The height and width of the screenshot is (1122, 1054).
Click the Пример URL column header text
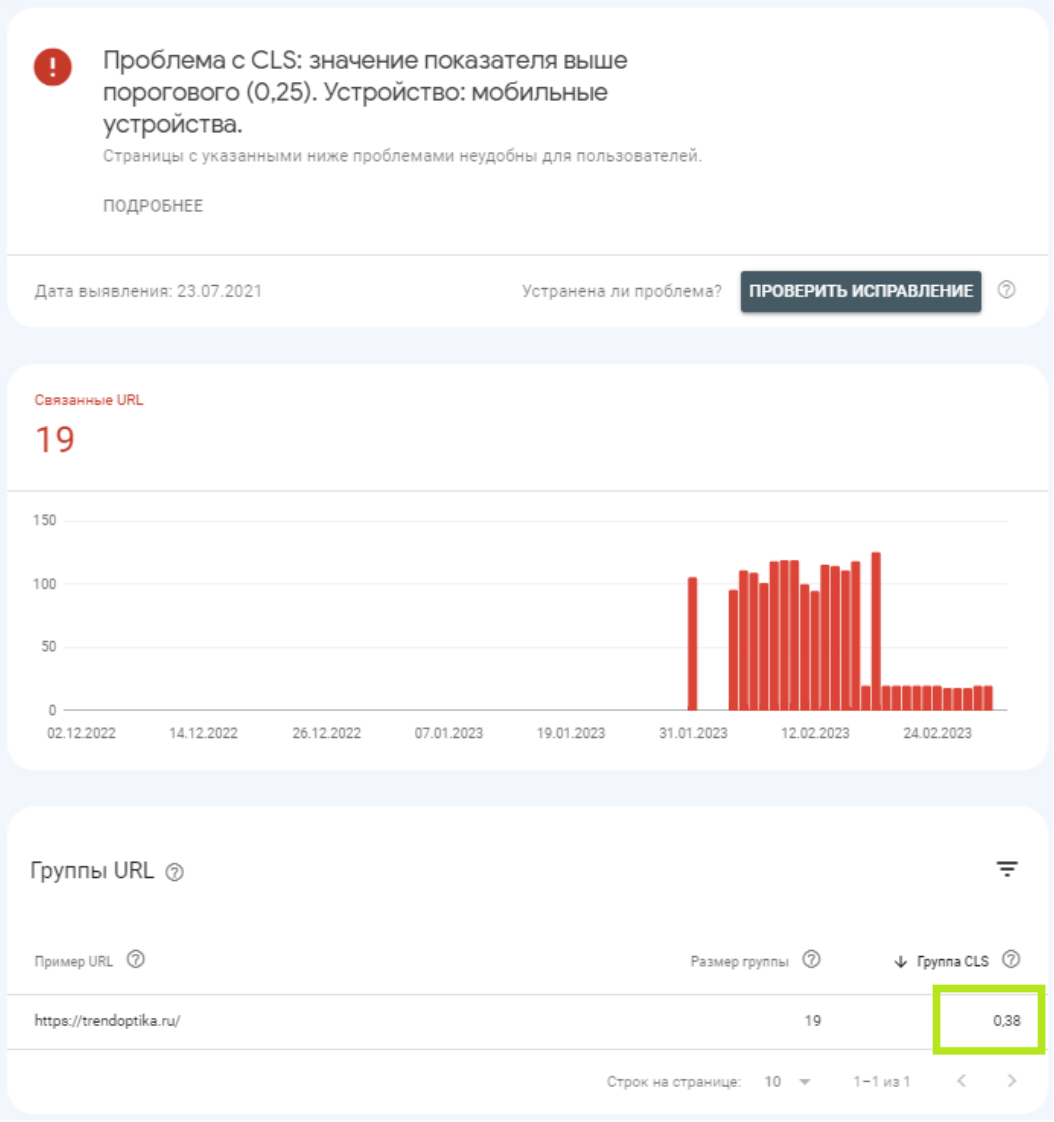[x=74, y=961]
